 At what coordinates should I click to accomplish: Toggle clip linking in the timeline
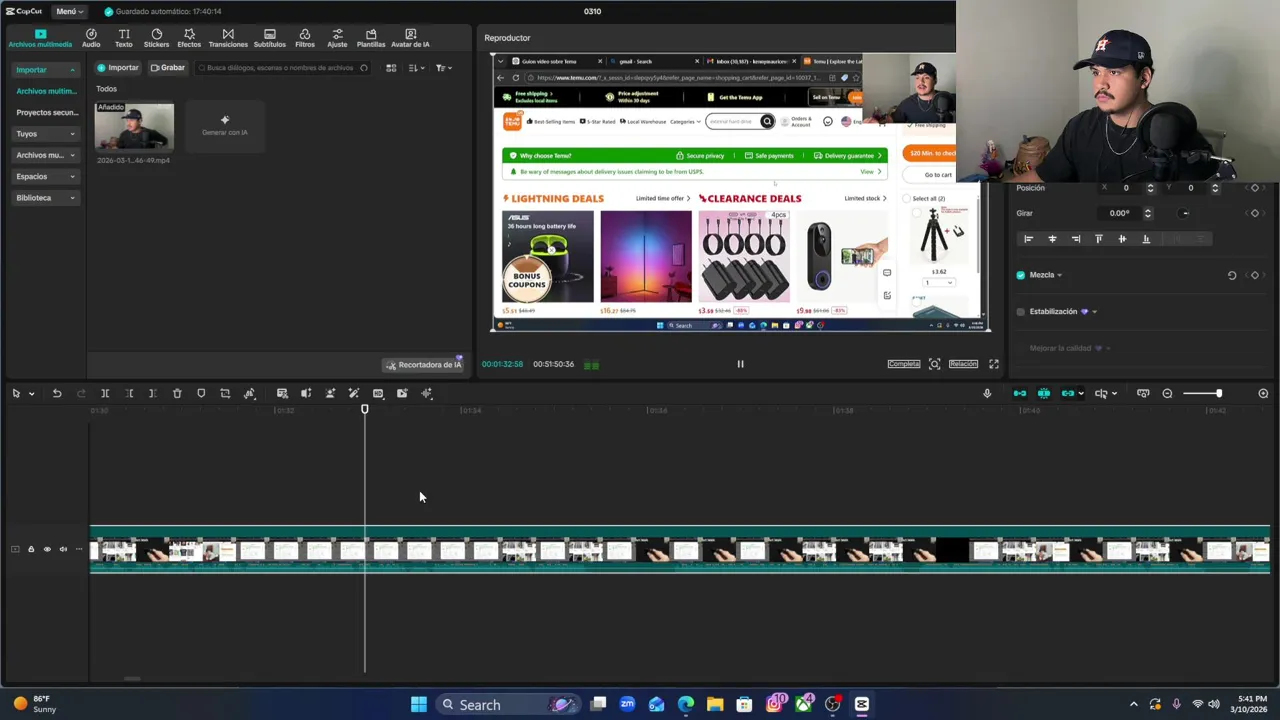pyautogui.click(x=1068, y=393)
